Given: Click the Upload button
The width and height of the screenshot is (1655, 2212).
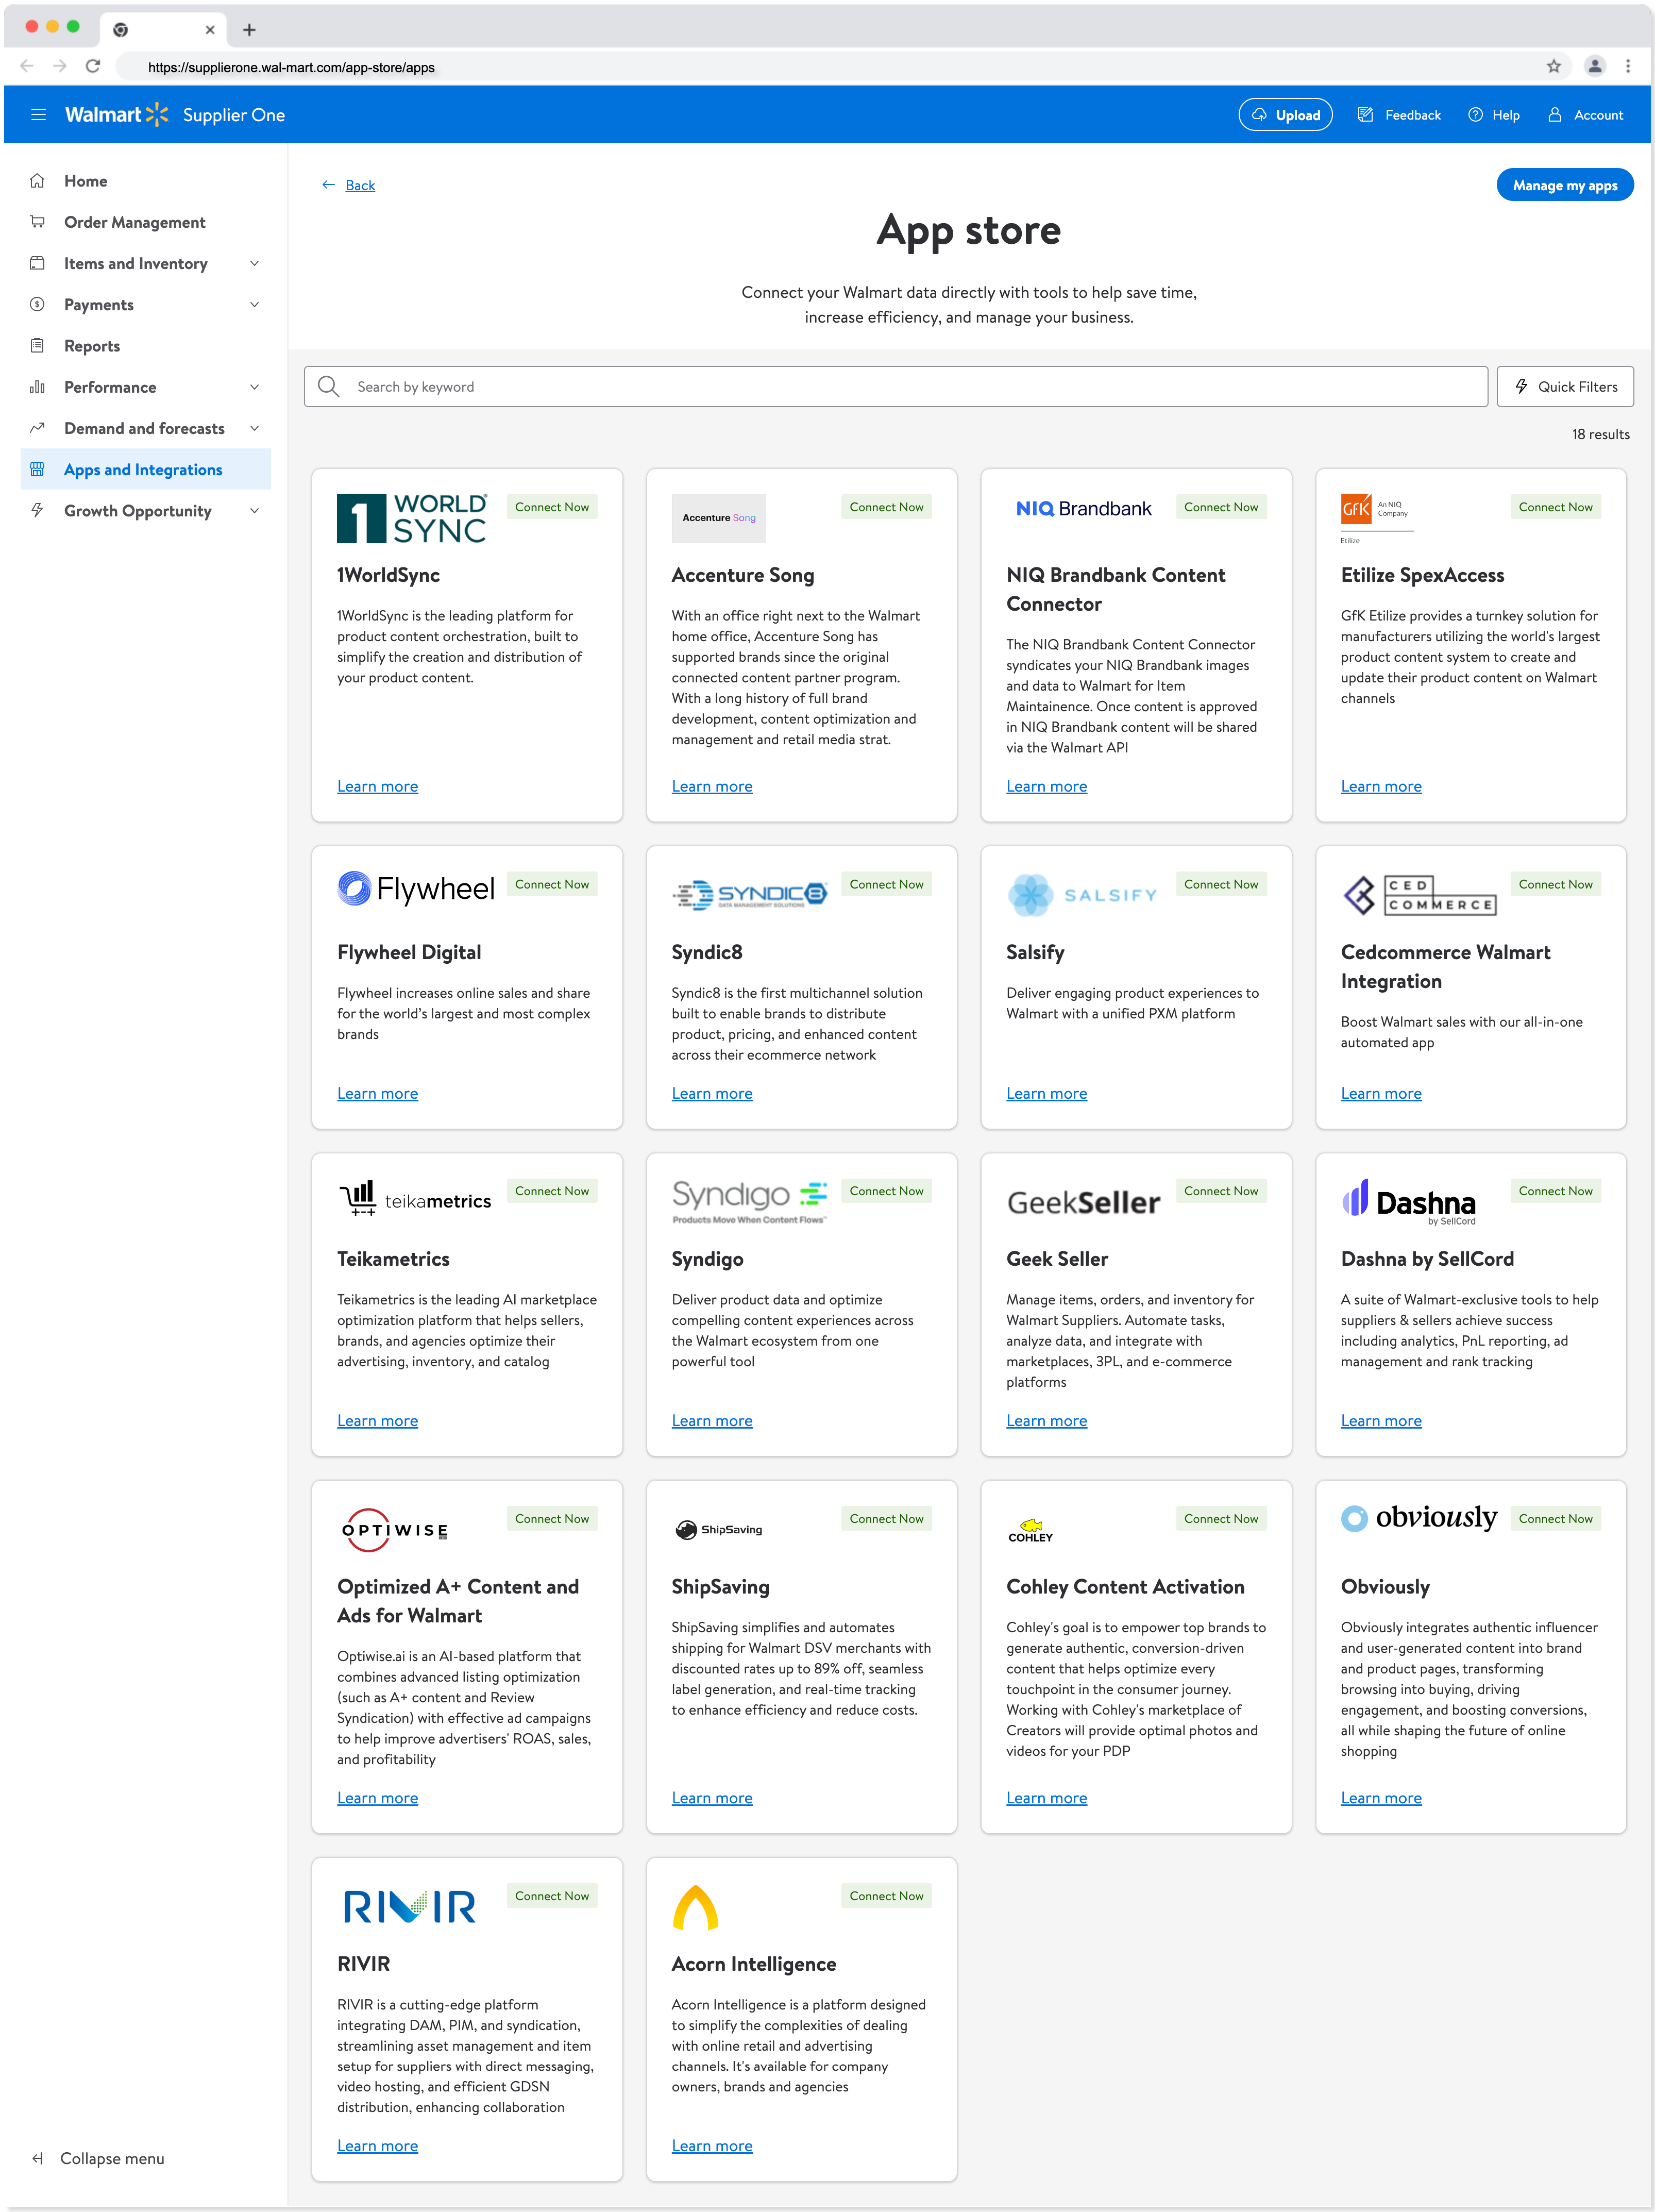Looking at the screenshot, I should (1285, 115).
